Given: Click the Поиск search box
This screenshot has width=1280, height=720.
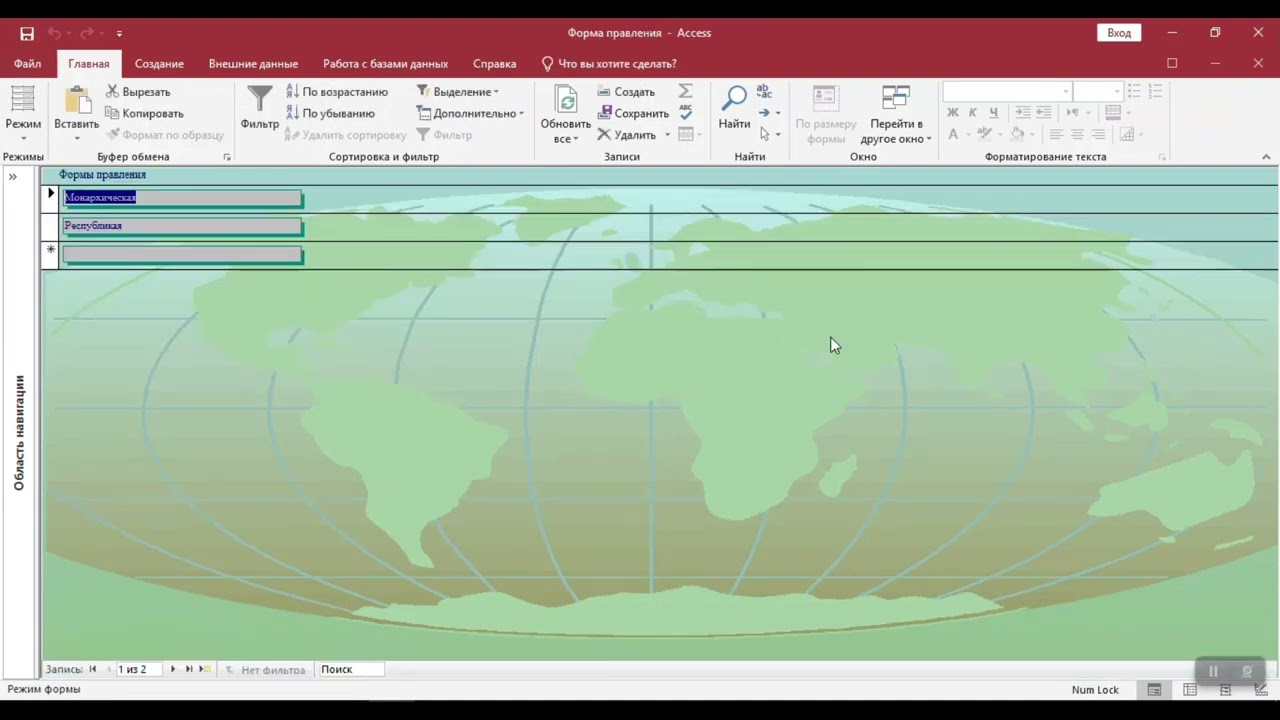Looking at the screenshot, I should point(350,669).
